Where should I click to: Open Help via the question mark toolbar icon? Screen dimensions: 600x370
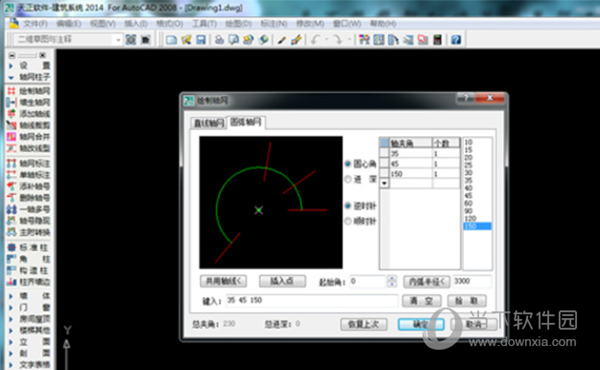(455, 39)
